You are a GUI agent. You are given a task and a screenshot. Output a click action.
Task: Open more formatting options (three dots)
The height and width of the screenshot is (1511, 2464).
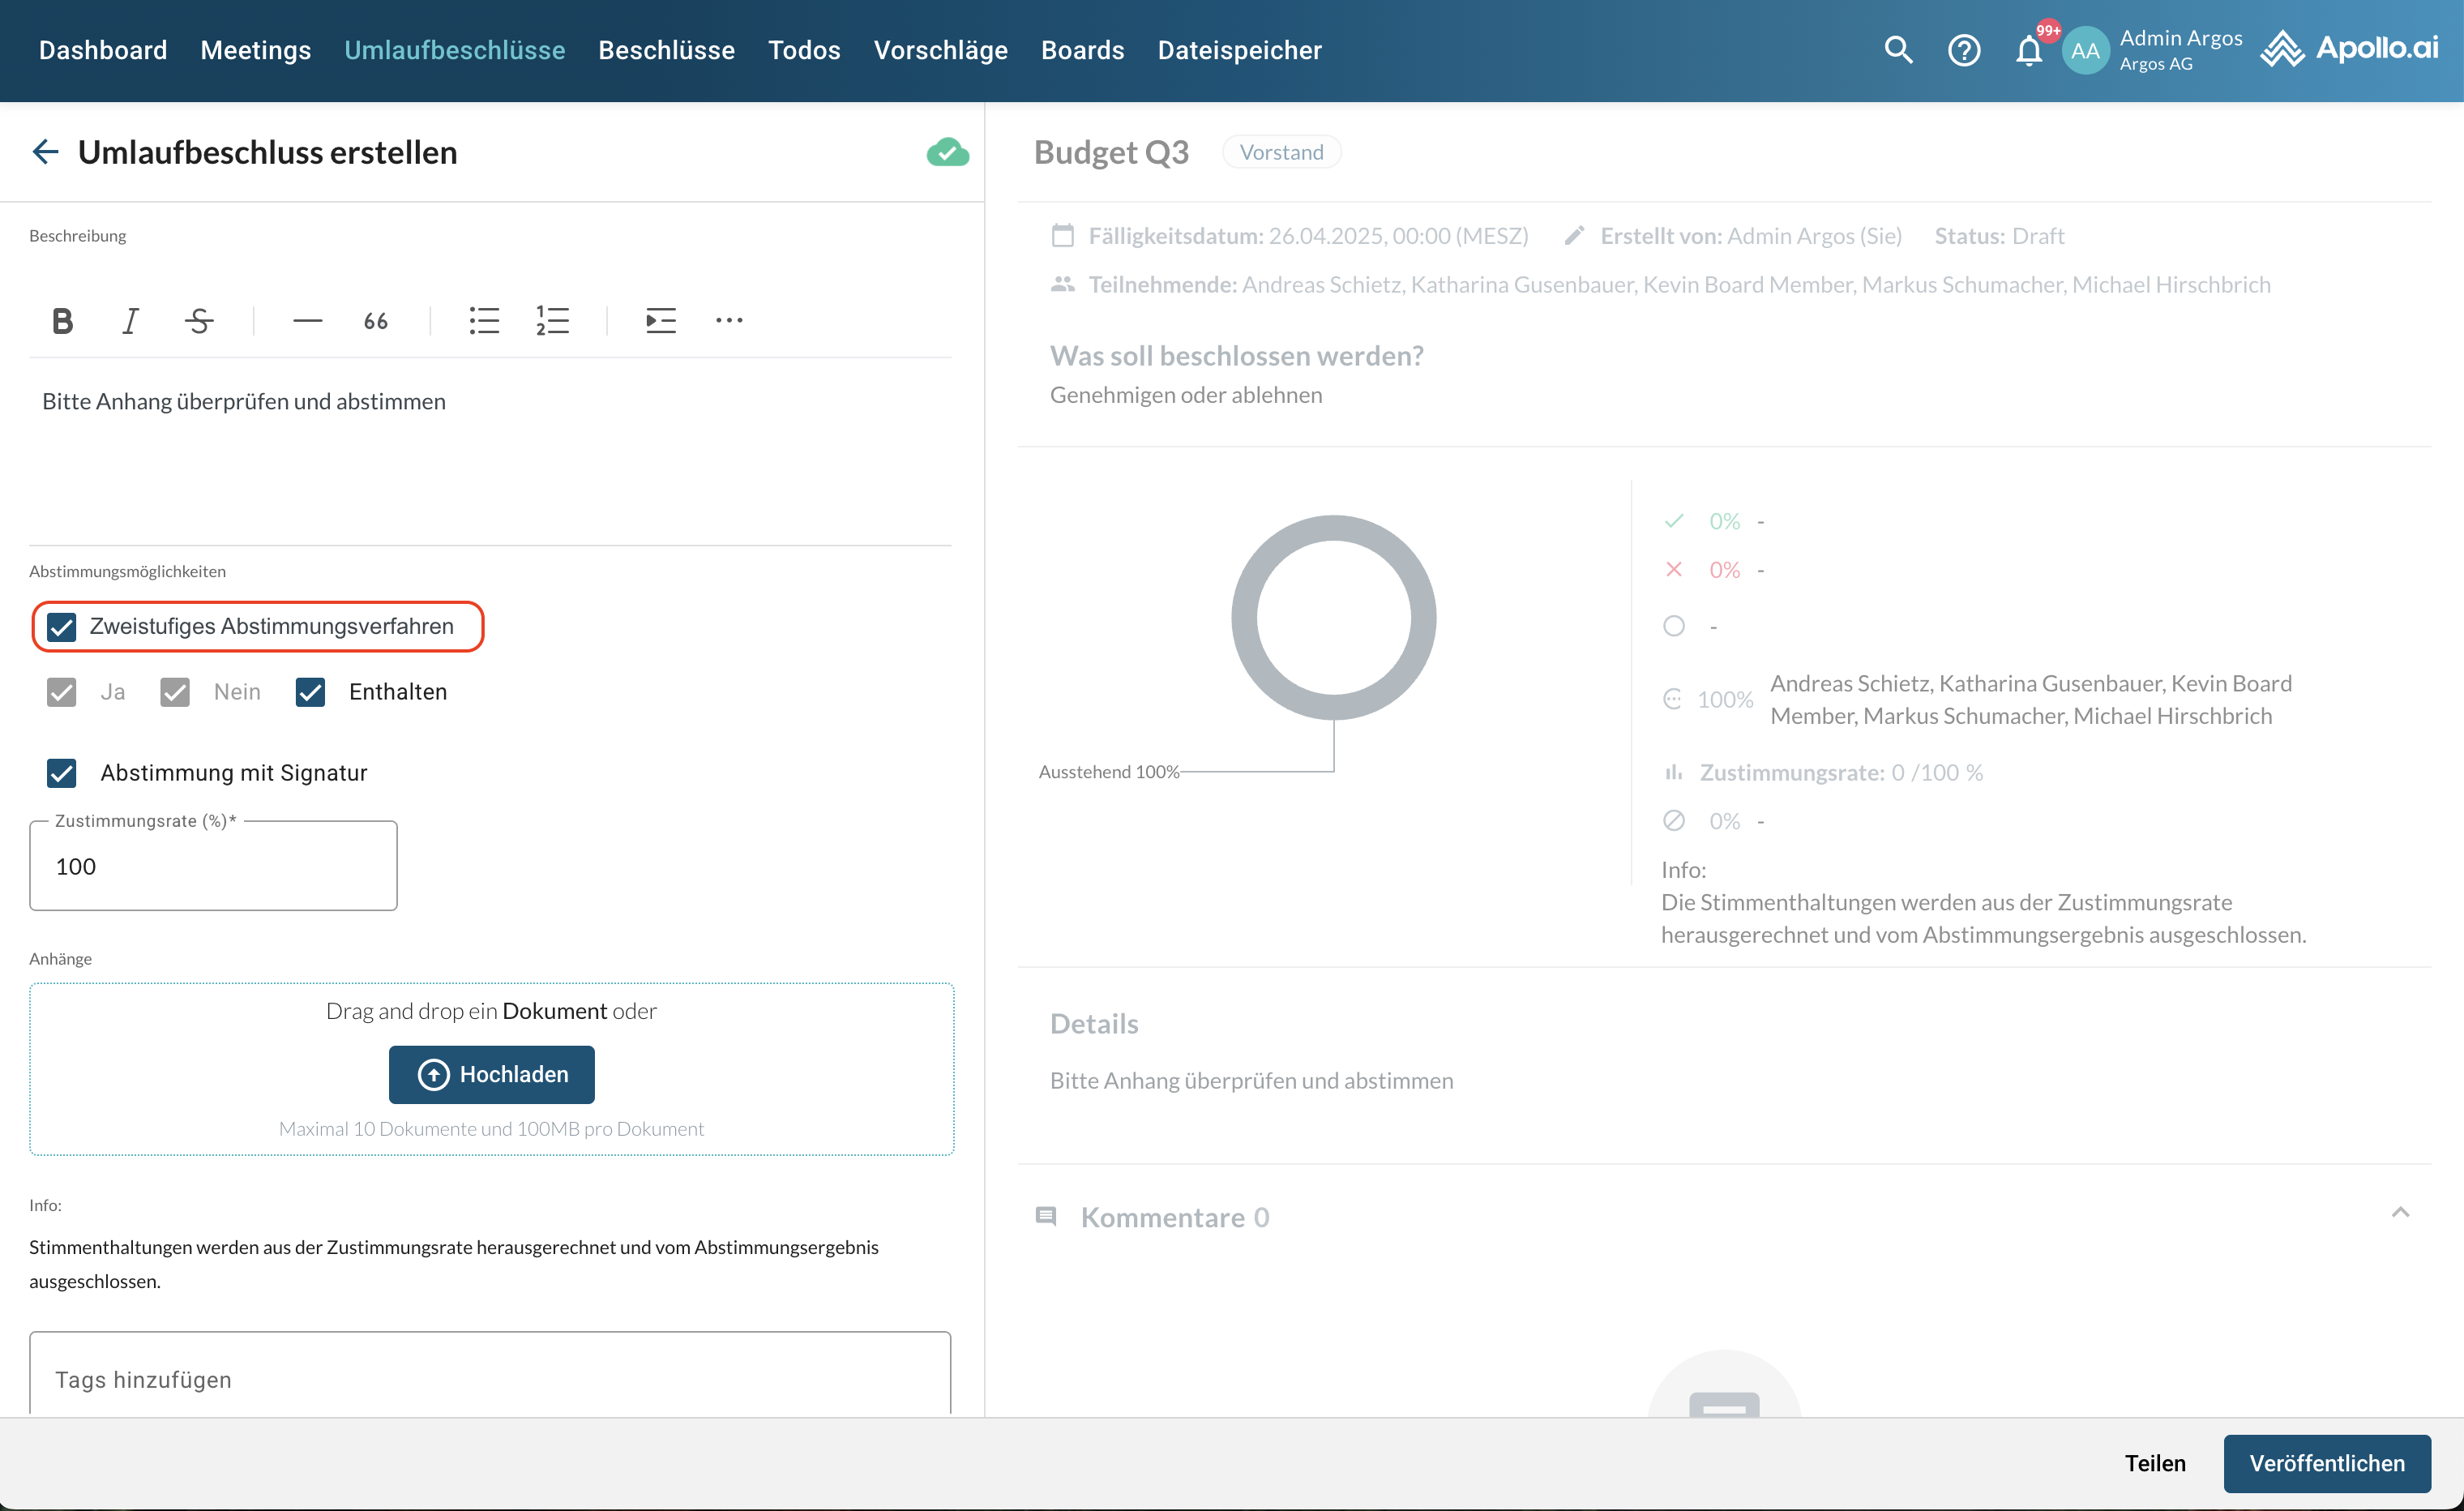tap(729, 321)
